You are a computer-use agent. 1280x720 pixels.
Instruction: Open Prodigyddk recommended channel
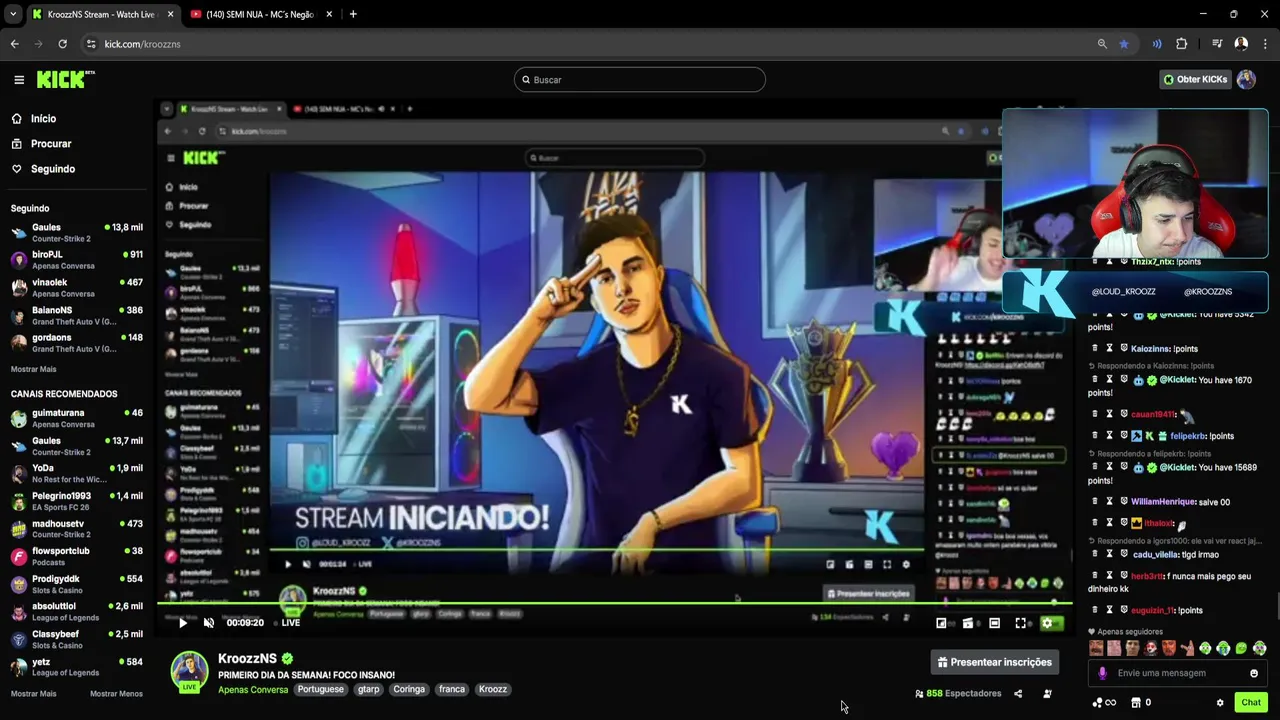point(76,584)
